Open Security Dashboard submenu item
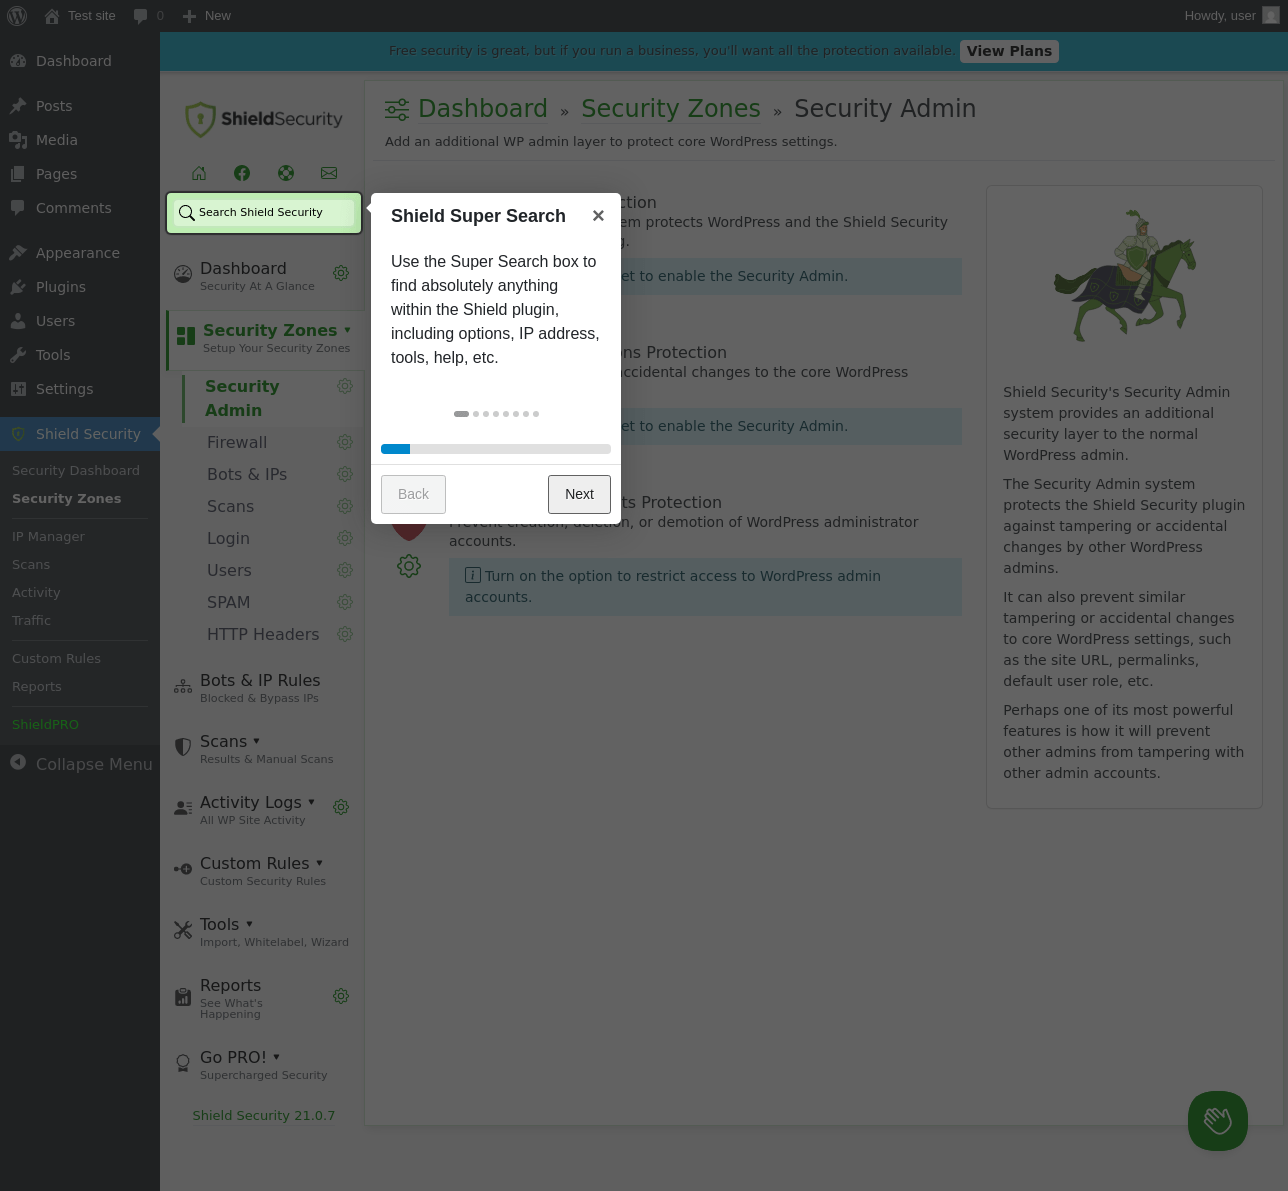Viewport: 1288px width, 1191px height. [x=76, y=471]
